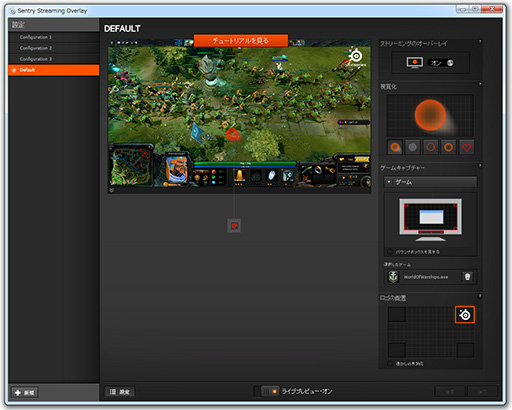
Task: Click the streaming overlay monitor icon
Action: pyautogui.click(x=415, y=63)
